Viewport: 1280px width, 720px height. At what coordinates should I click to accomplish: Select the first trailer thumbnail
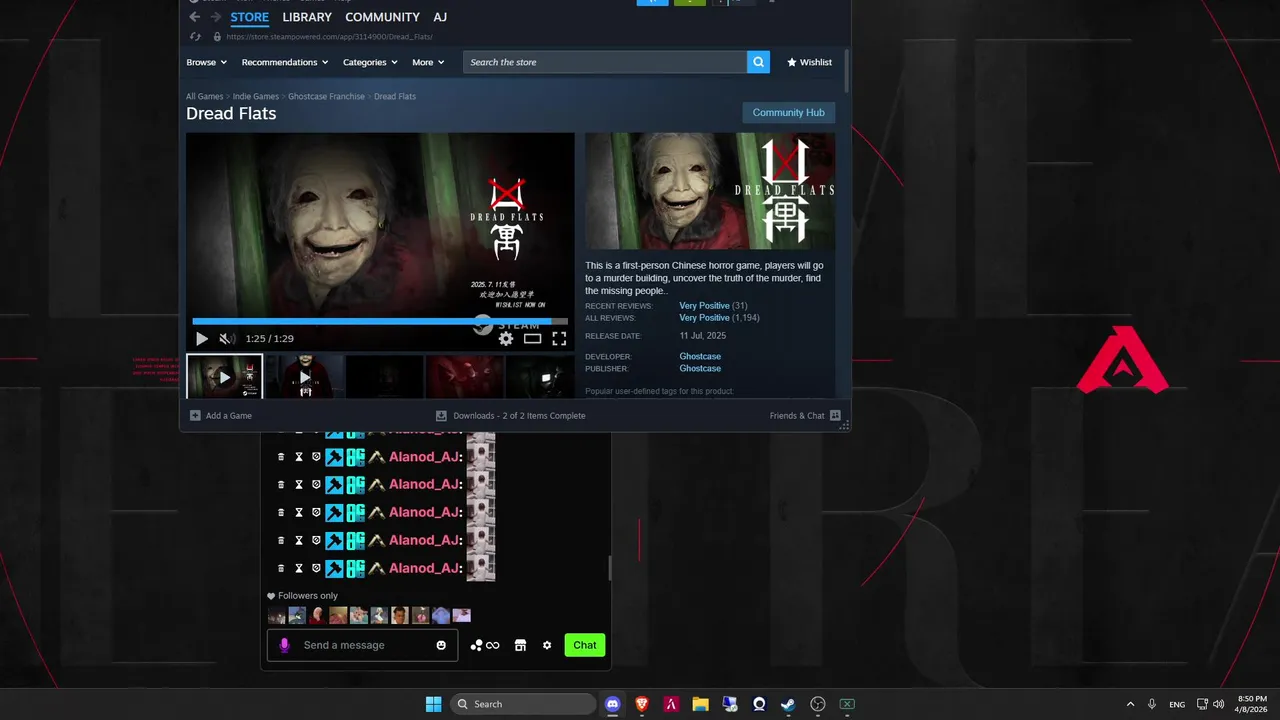225,377
